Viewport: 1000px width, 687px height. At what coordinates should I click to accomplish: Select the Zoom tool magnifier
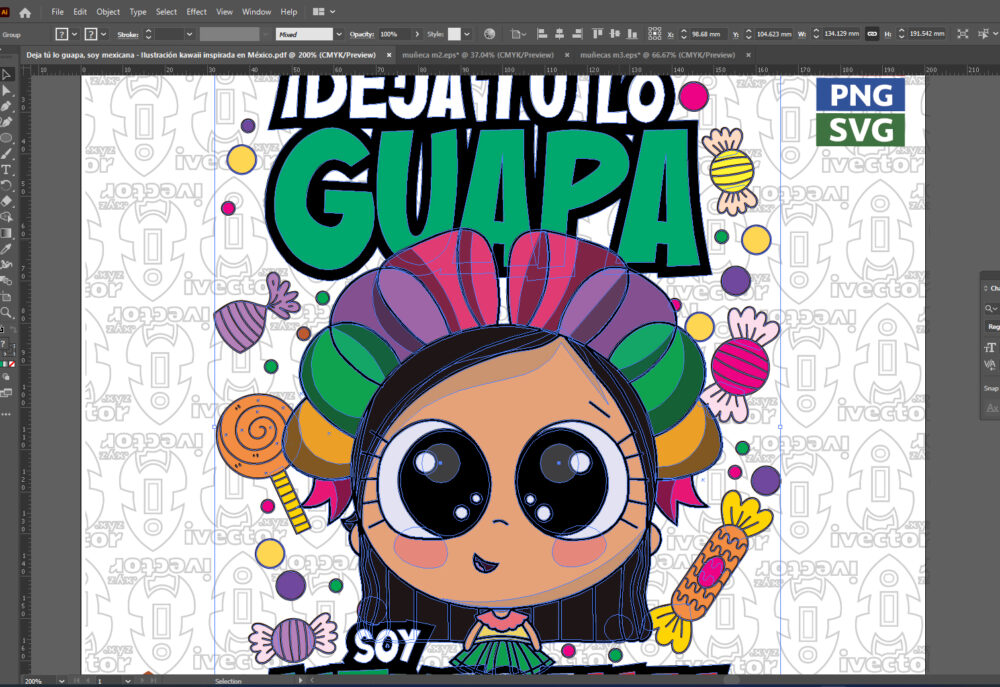pos(6,313)
